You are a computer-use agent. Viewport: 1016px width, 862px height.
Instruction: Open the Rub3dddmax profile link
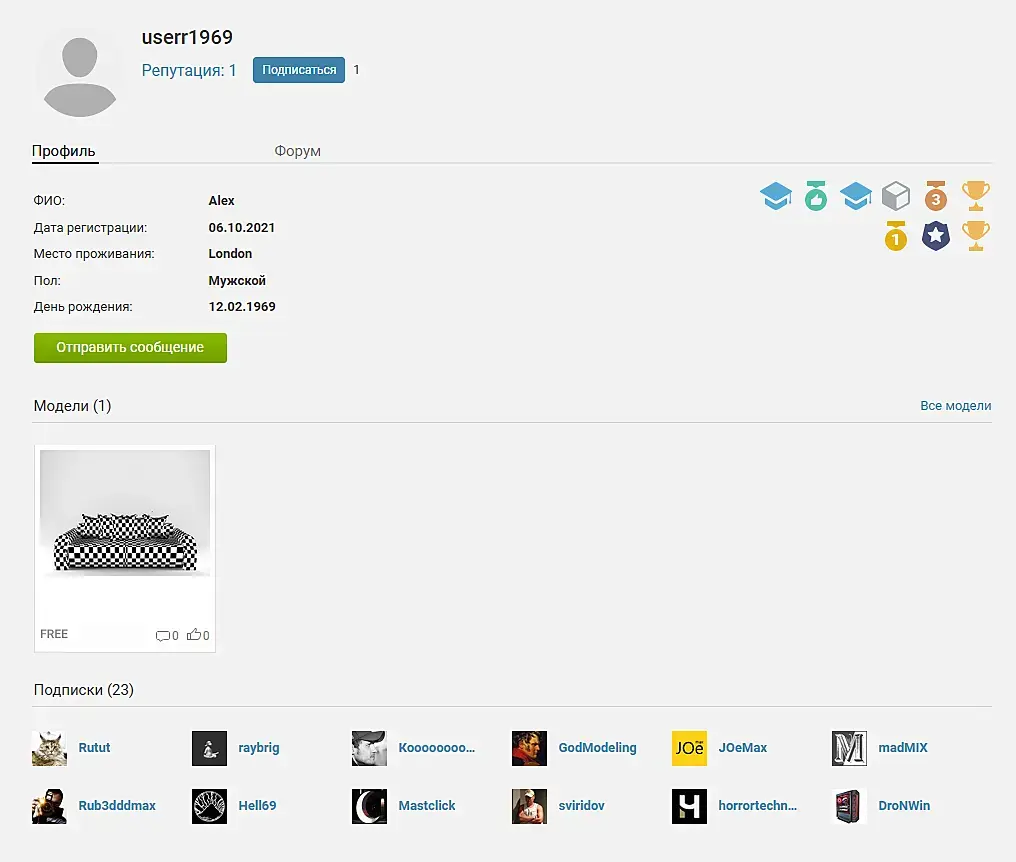click(117, 806)
